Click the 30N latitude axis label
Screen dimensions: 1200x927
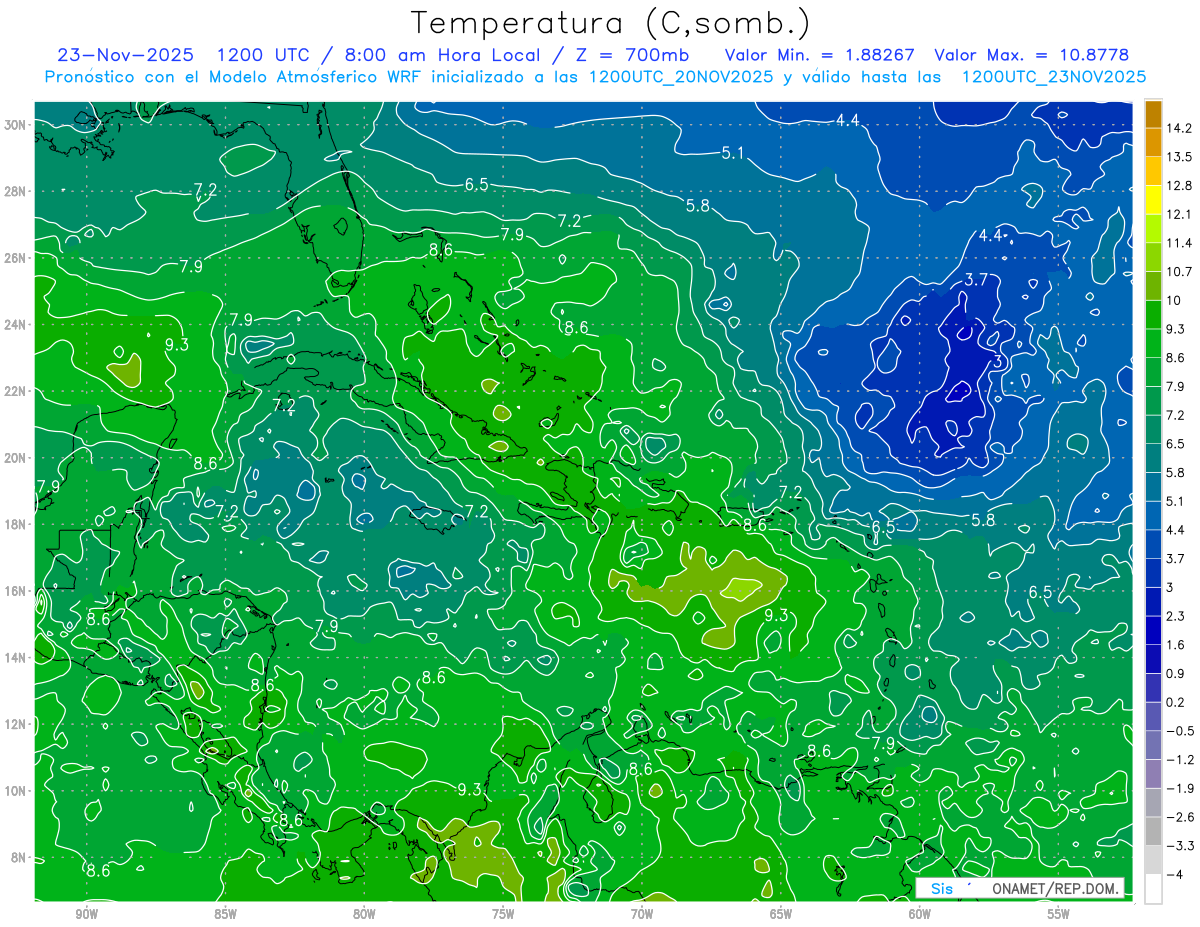click(16, 124)
